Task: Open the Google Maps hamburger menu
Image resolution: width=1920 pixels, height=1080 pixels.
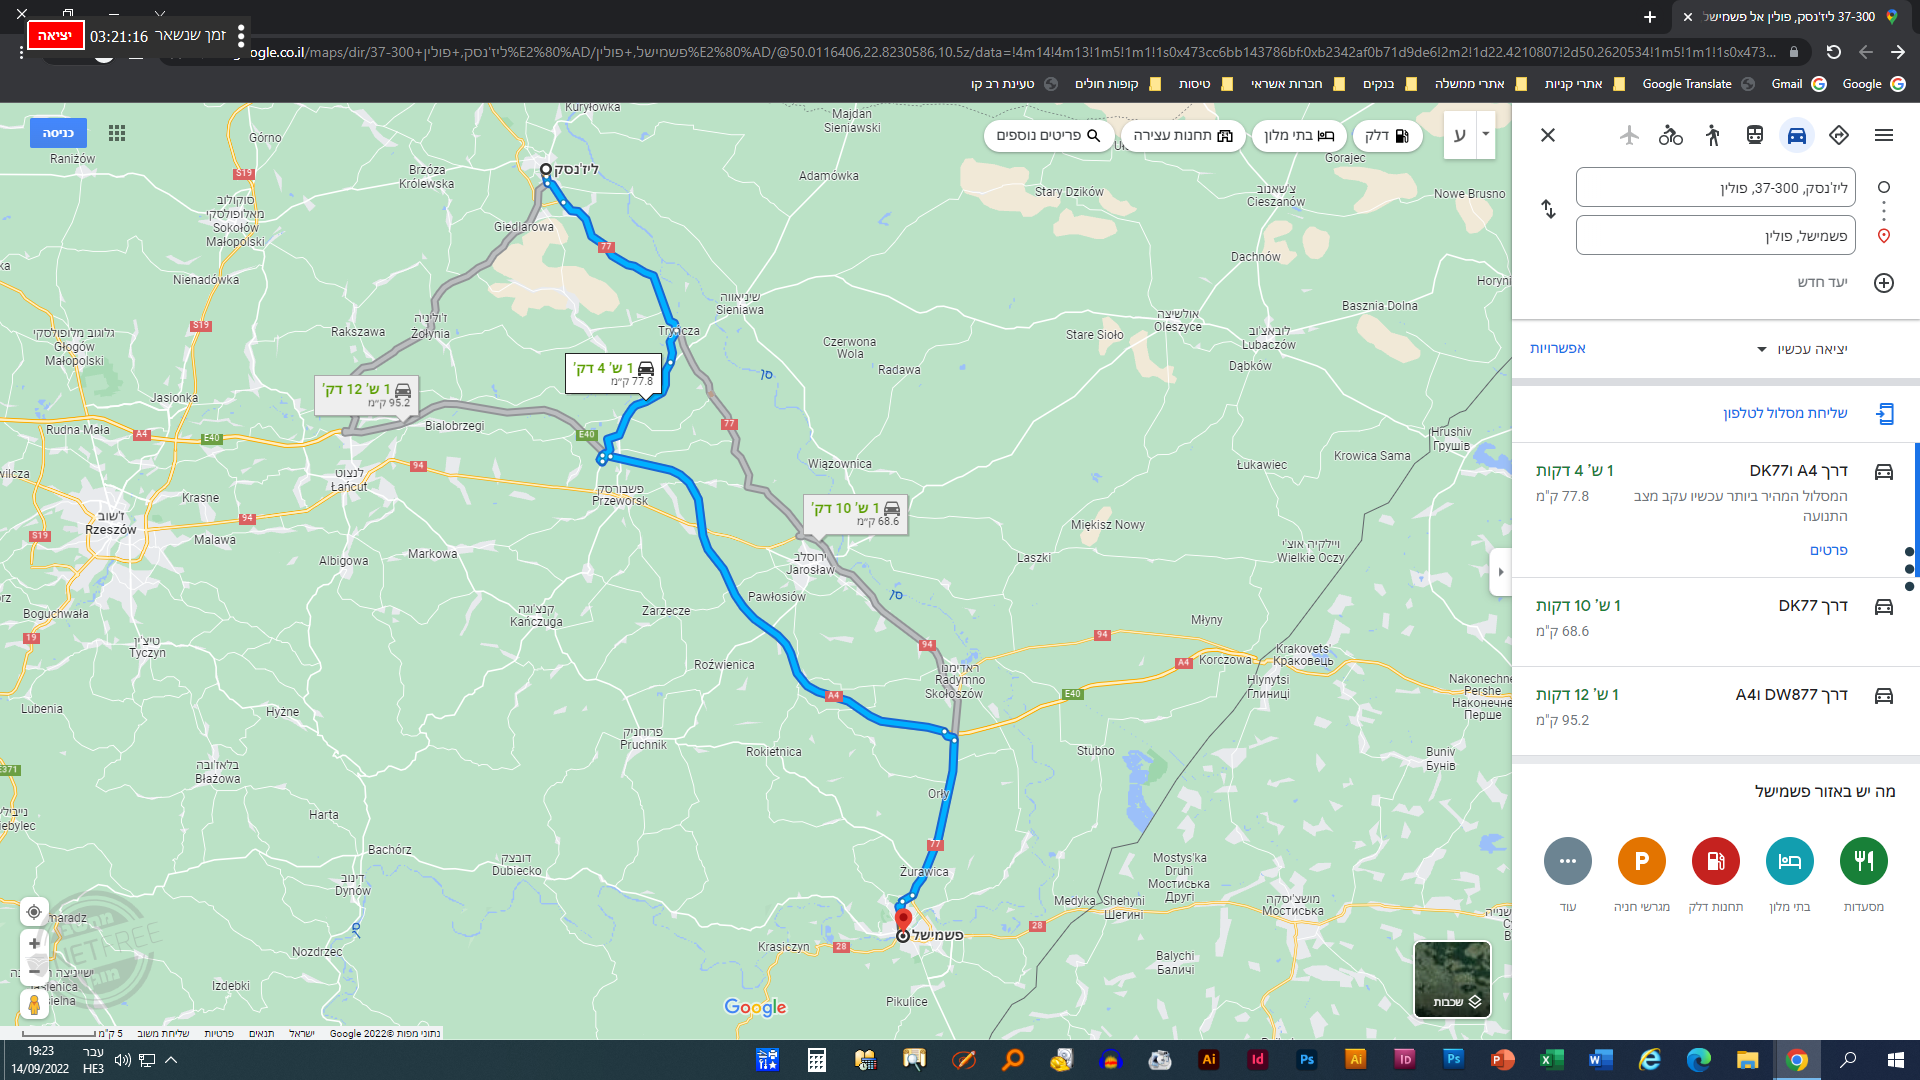Action: pyautogui.click(x=1884, y=135)
